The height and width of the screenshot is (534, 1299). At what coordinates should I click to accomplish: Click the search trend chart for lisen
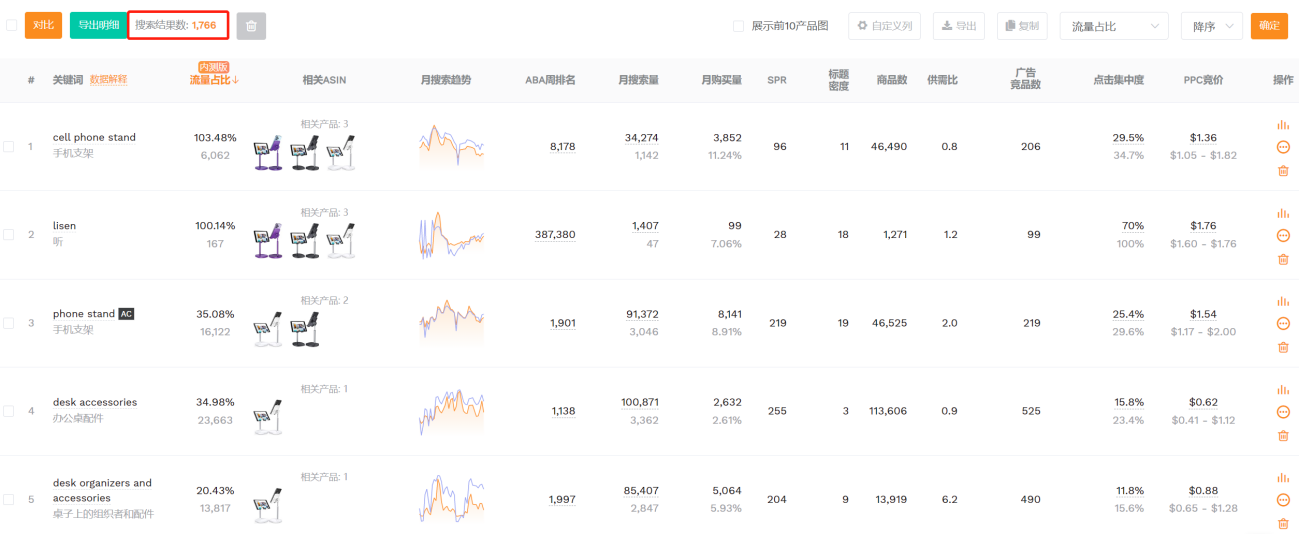pos(451,235)
